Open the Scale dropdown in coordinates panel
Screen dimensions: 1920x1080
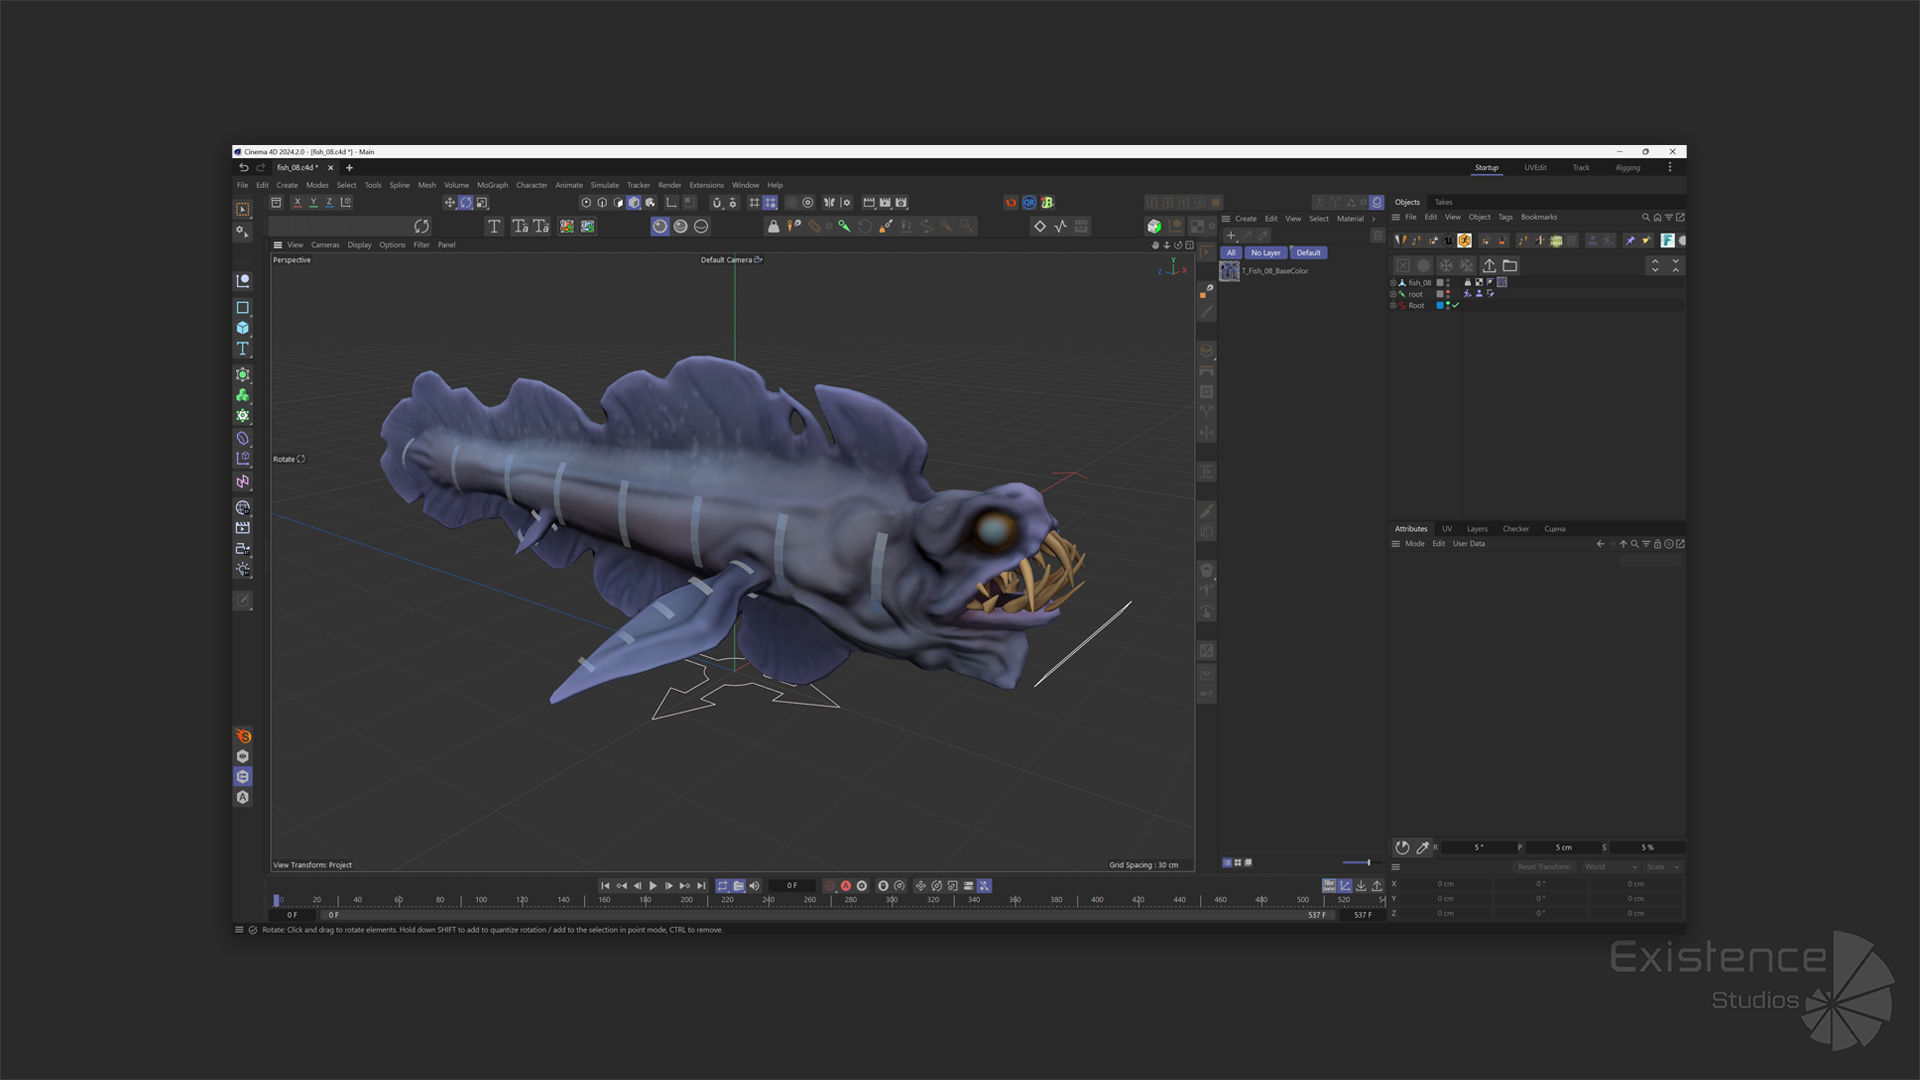click(1663, 867)
